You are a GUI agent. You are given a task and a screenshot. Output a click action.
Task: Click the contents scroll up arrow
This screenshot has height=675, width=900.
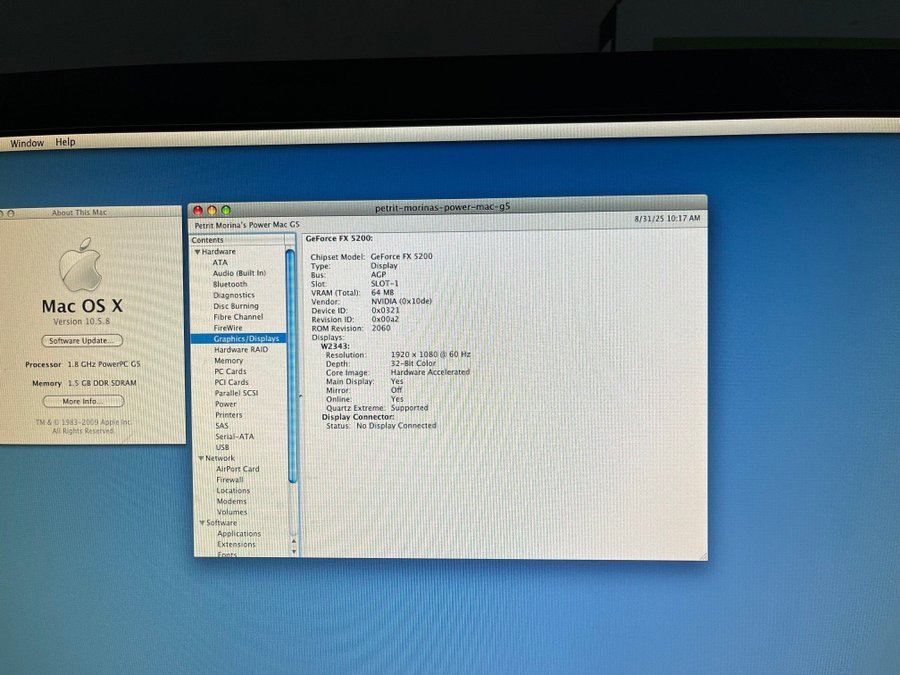pyautogui.click(x=294, y=541)
